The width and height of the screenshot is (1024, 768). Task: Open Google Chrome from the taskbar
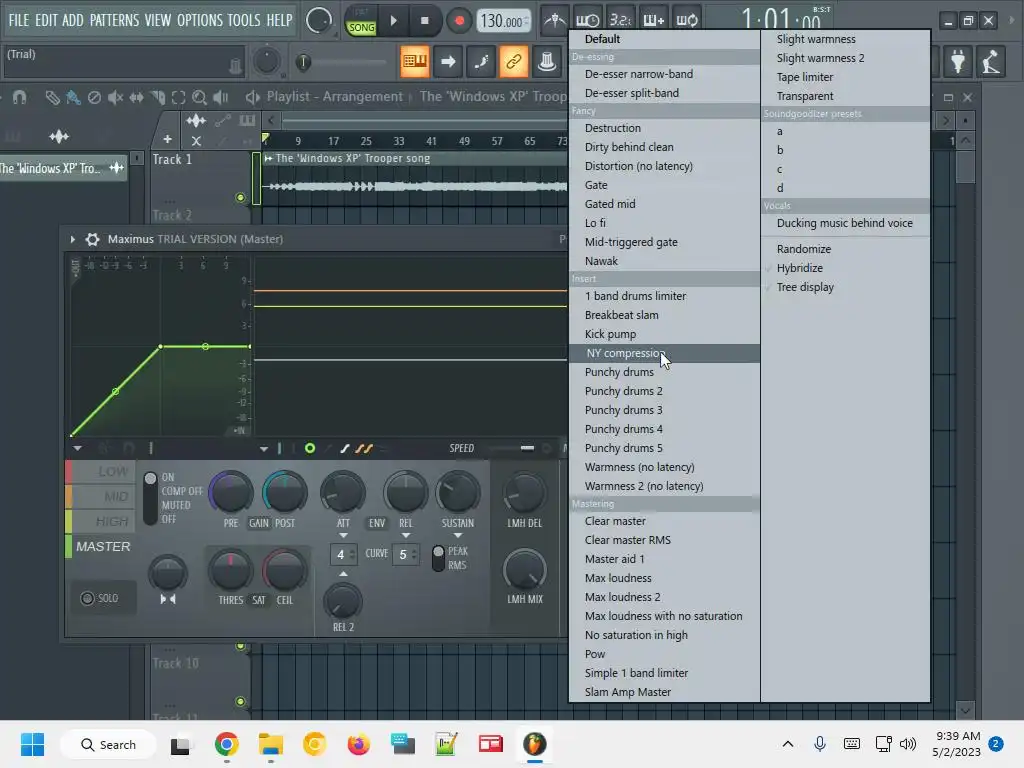point(227,744)
